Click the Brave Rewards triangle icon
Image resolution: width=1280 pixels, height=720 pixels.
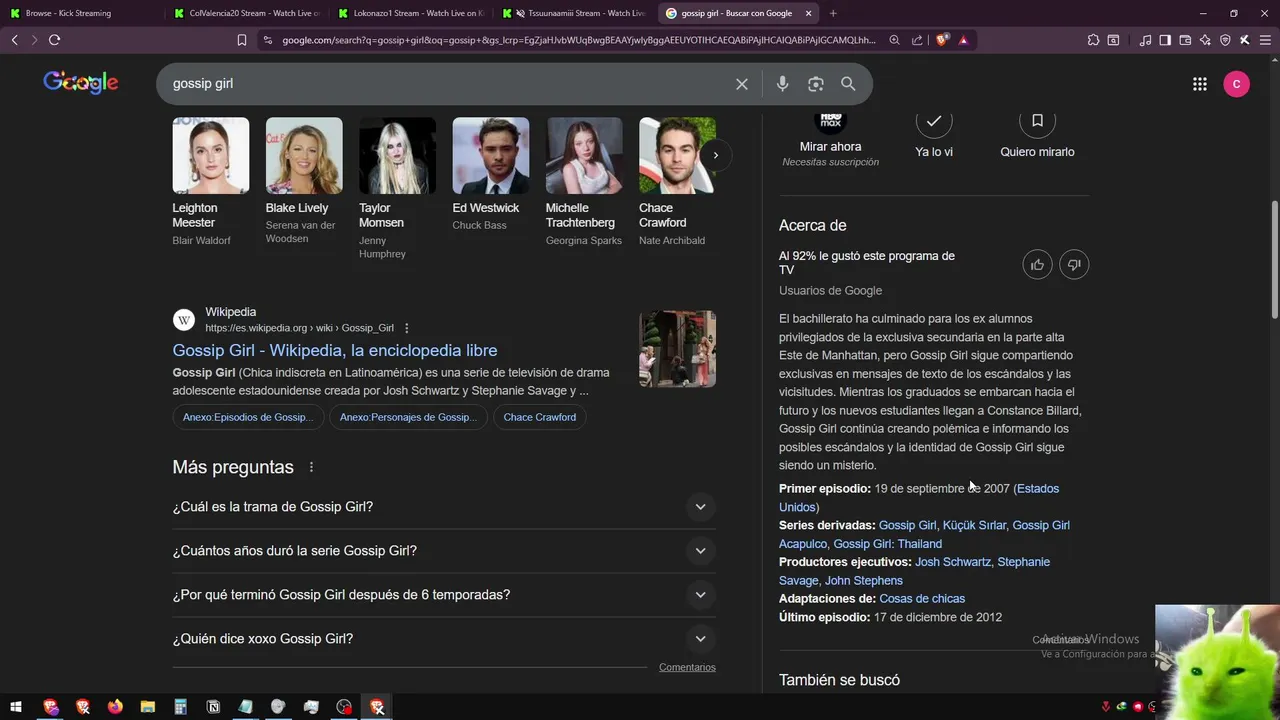tap(963, 40)
